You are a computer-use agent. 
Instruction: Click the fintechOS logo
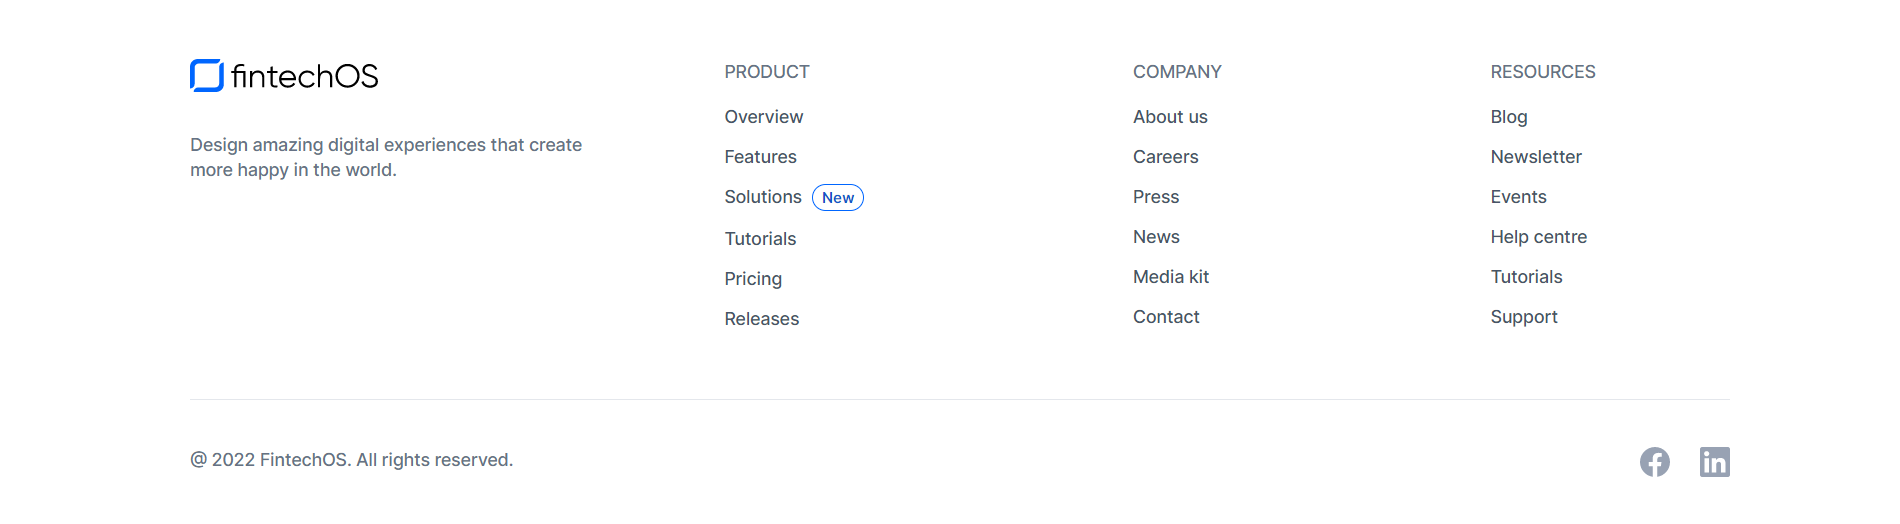(284, 76)
